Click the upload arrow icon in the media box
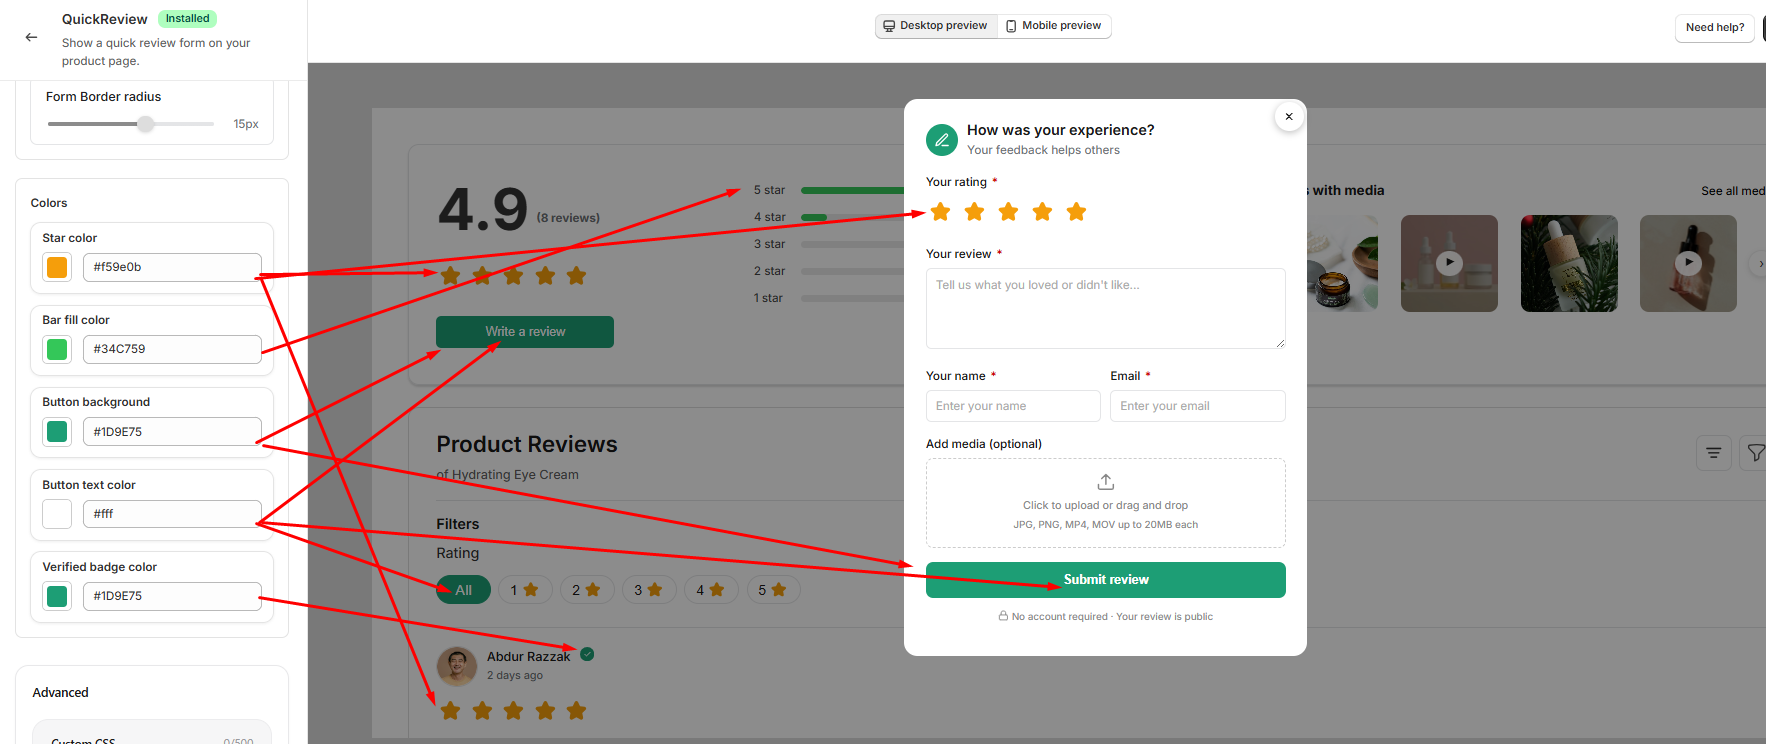Viewport: 1766px width, 744px height. point(1105,482)
